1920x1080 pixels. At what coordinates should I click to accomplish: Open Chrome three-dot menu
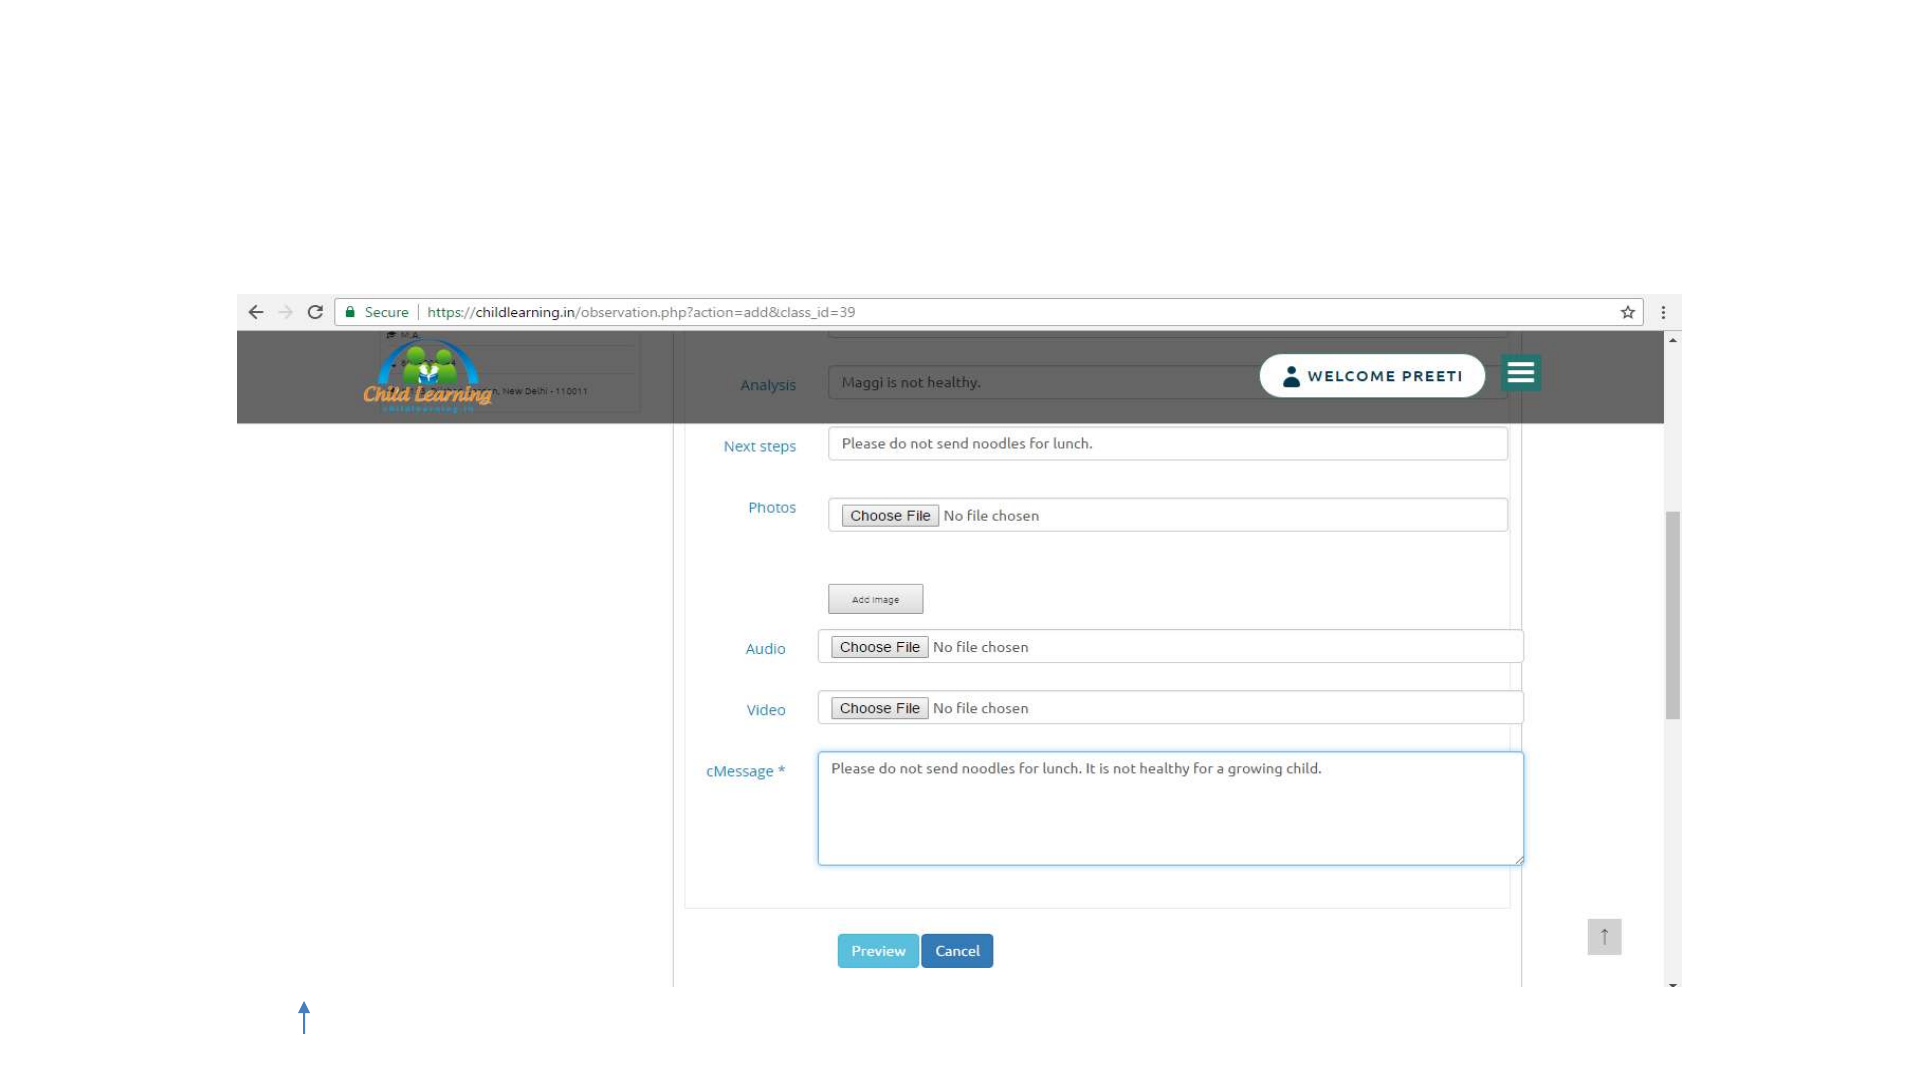1663,312
